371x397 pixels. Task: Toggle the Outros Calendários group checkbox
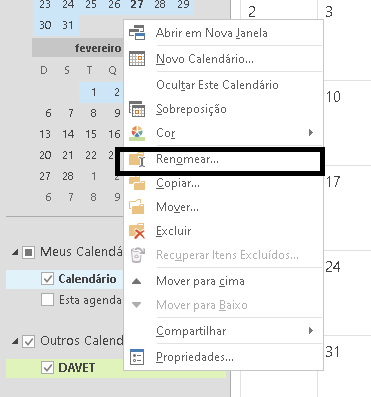(x=28, y=341)
